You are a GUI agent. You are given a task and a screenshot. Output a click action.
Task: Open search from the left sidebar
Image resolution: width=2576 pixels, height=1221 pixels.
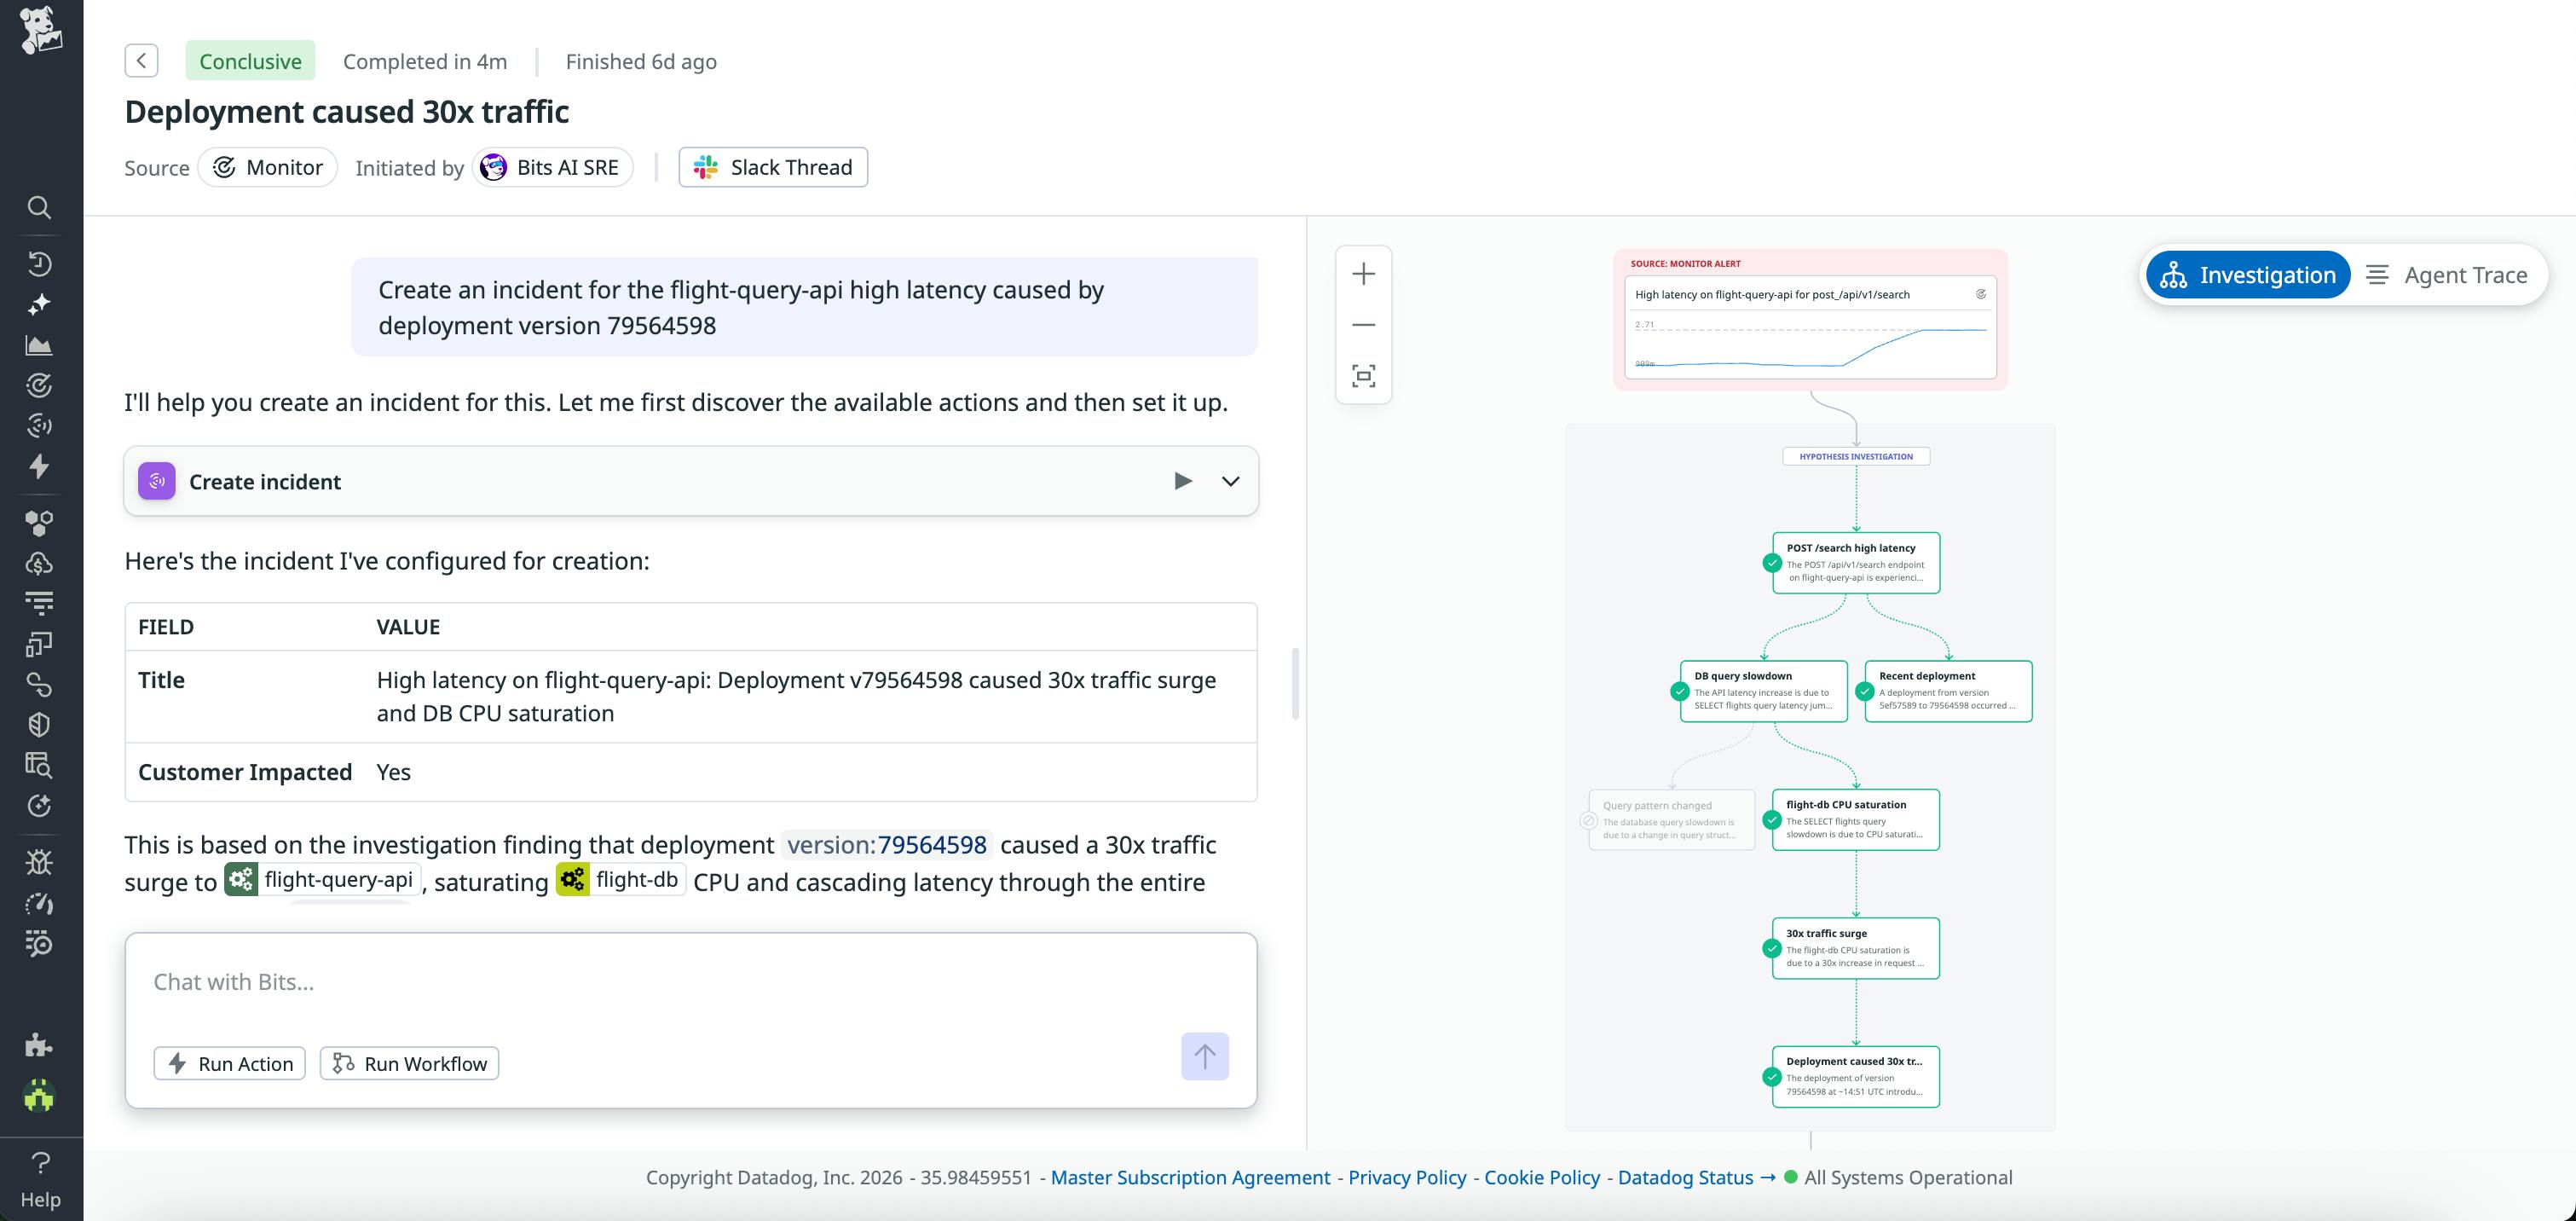[x=40, y=207]
